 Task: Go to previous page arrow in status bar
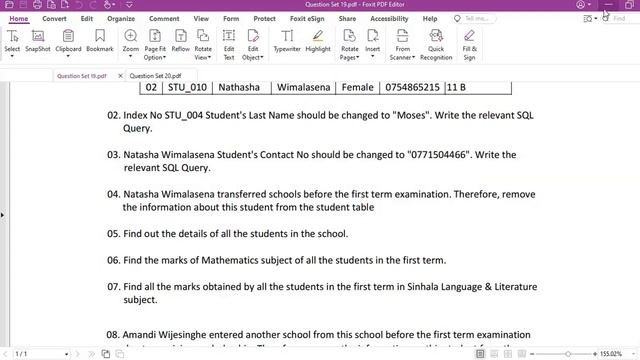pyautogui.click(x=5, y=354)
